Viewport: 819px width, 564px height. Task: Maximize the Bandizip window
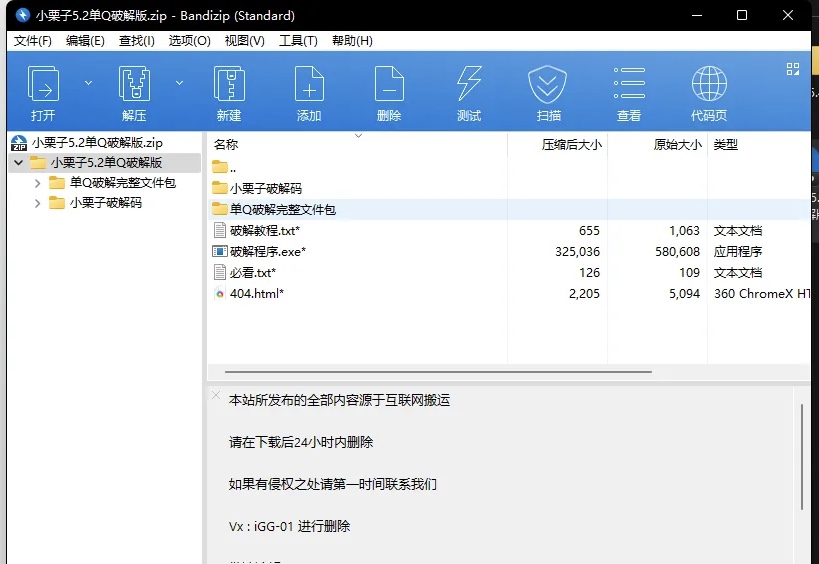tap(742, 15)
